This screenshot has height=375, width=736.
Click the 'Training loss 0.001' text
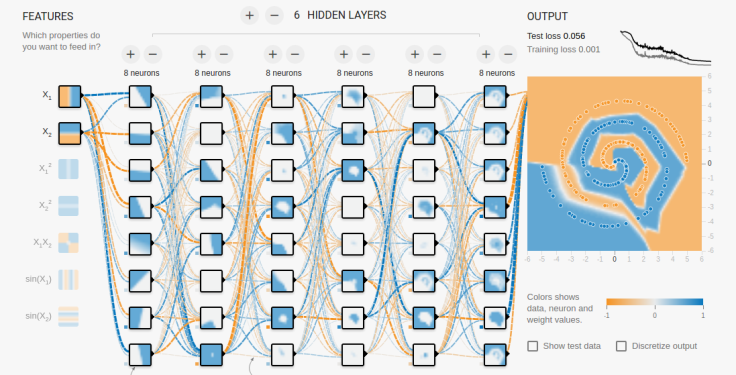pos(563,49)
